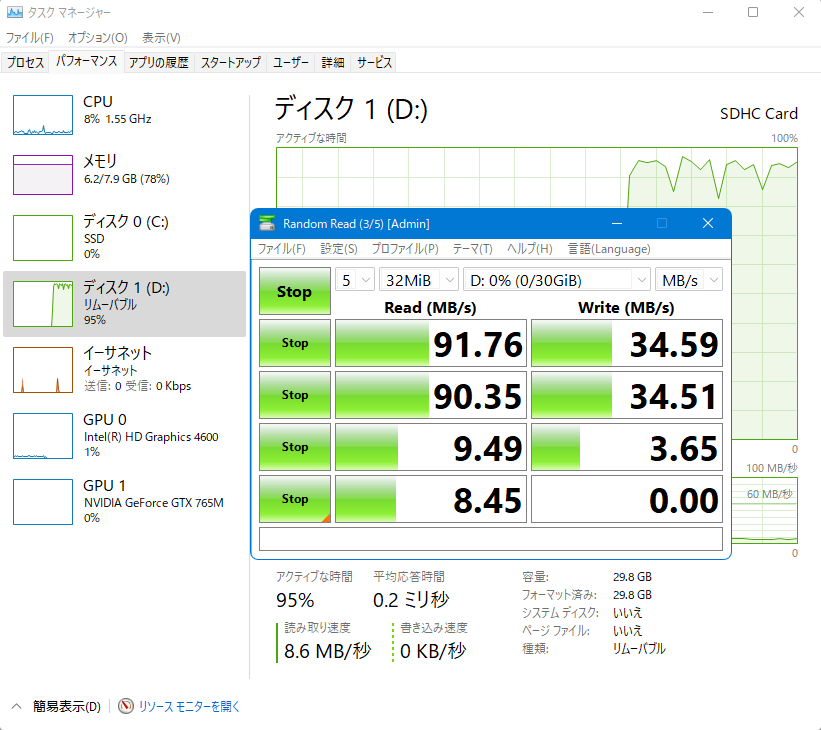Open CrystalDiskMark プロファイル(P) menu
This screenshot has width=821, height=730.
pyautogui.click(x=405, y=249)
